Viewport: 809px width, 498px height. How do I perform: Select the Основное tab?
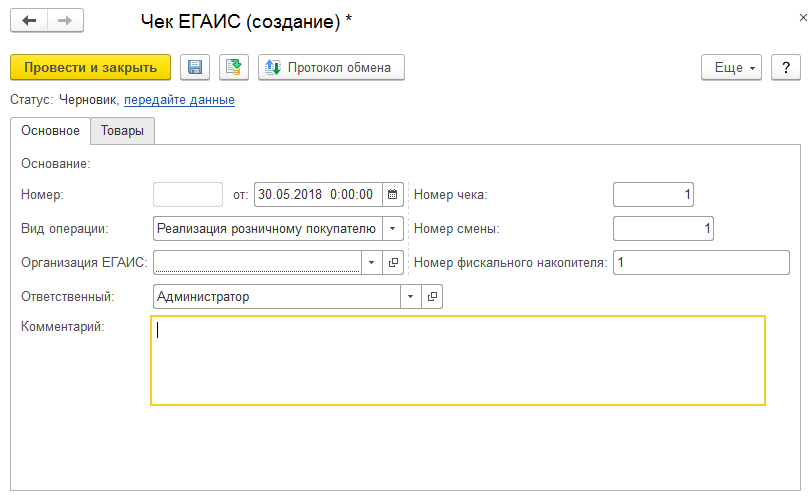coord(50,131)
